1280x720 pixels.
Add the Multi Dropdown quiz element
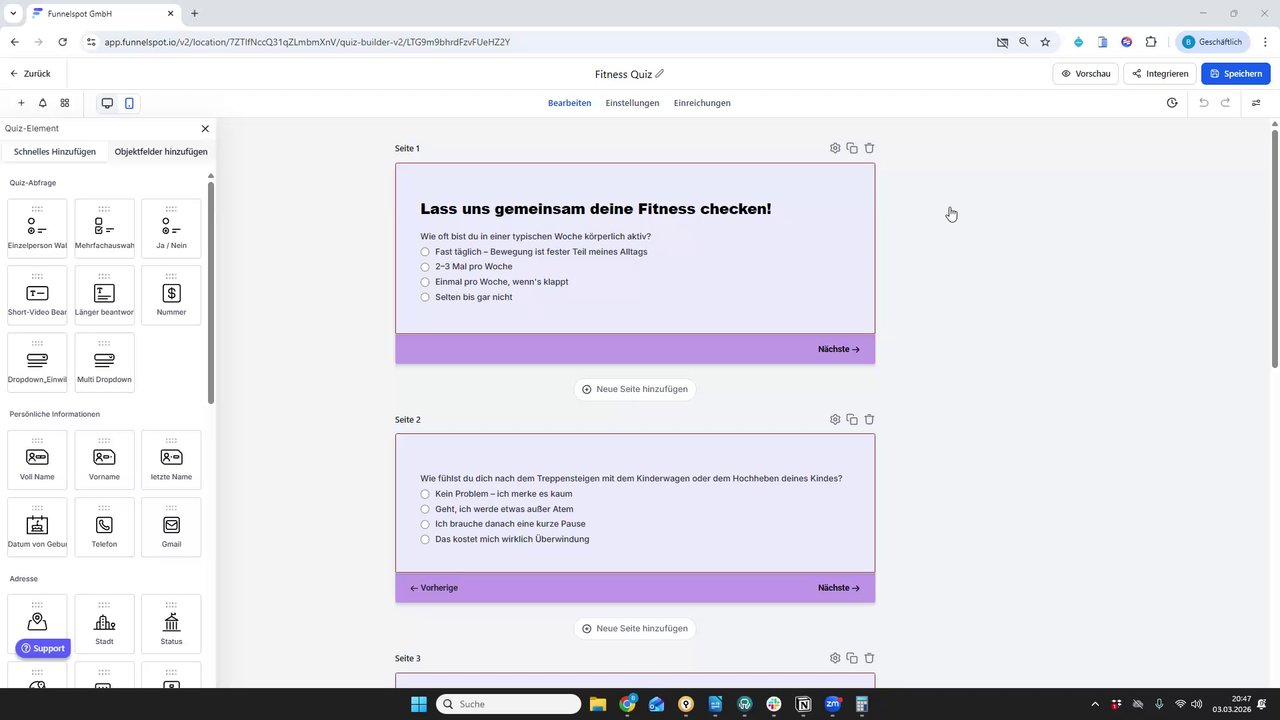(x=104, y=362)
